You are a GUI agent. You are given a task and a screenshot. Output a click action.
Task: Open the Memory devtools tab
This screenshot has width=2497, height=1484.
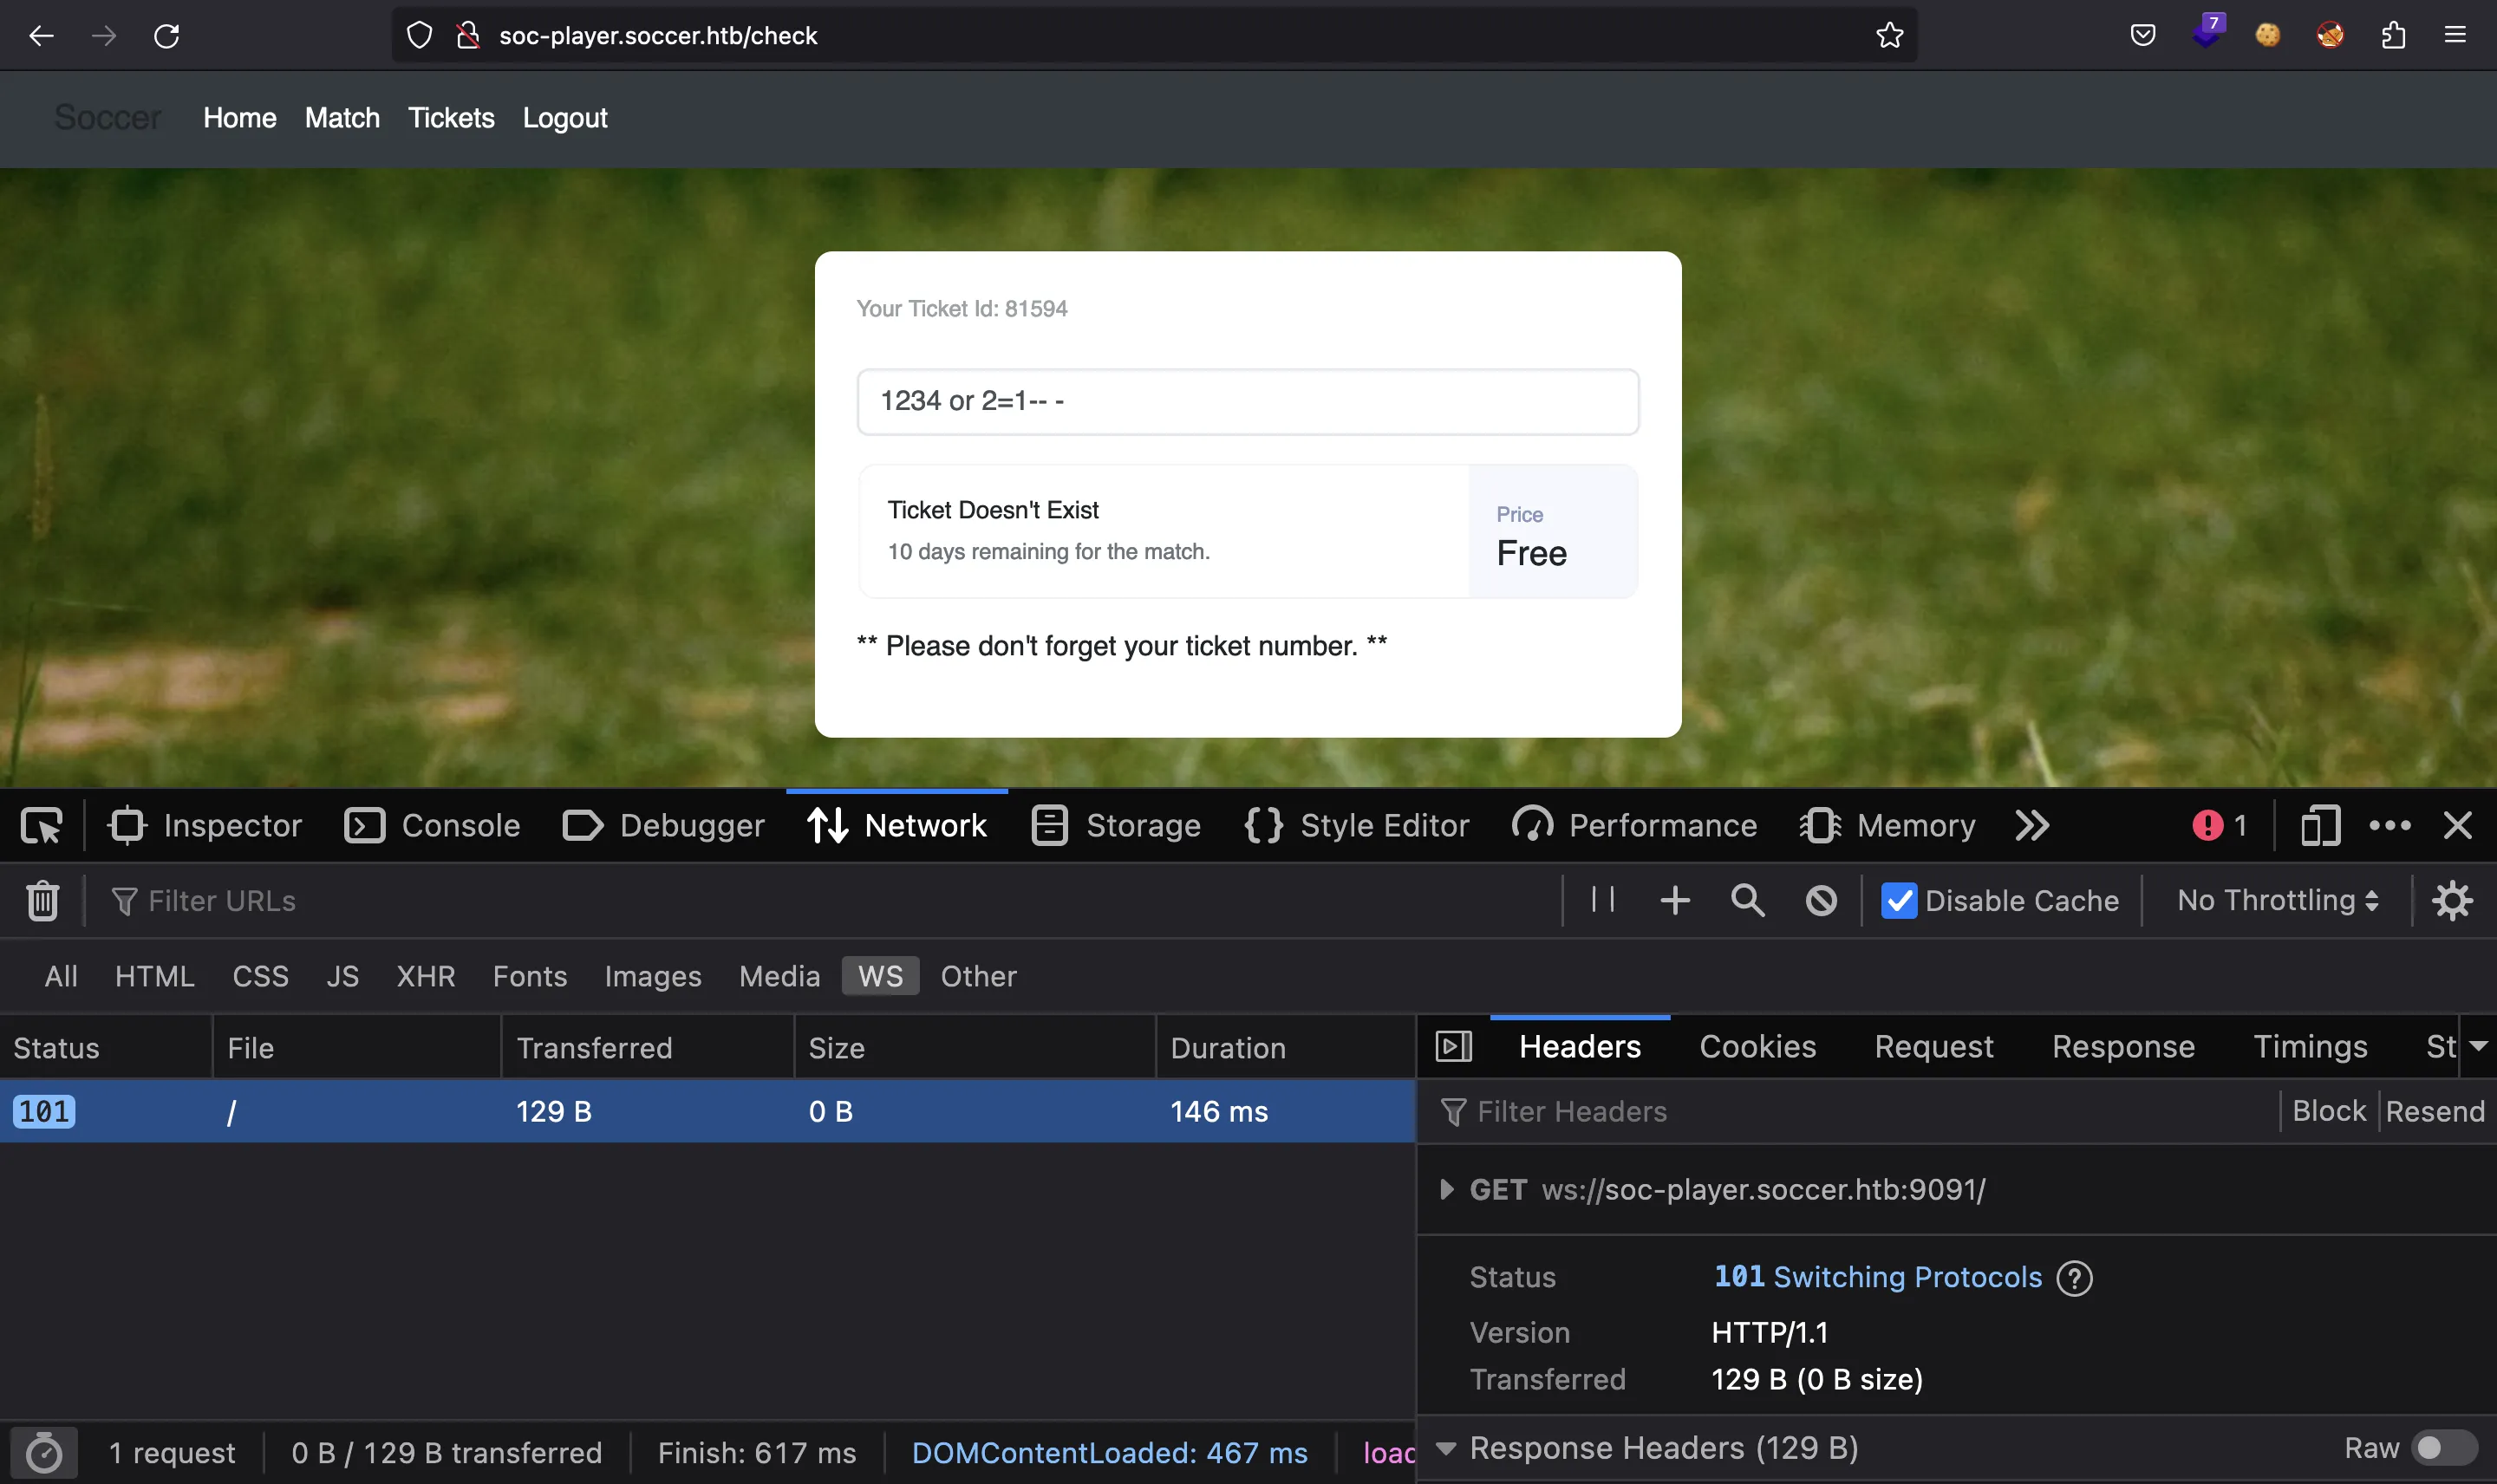coord(1887,825)
